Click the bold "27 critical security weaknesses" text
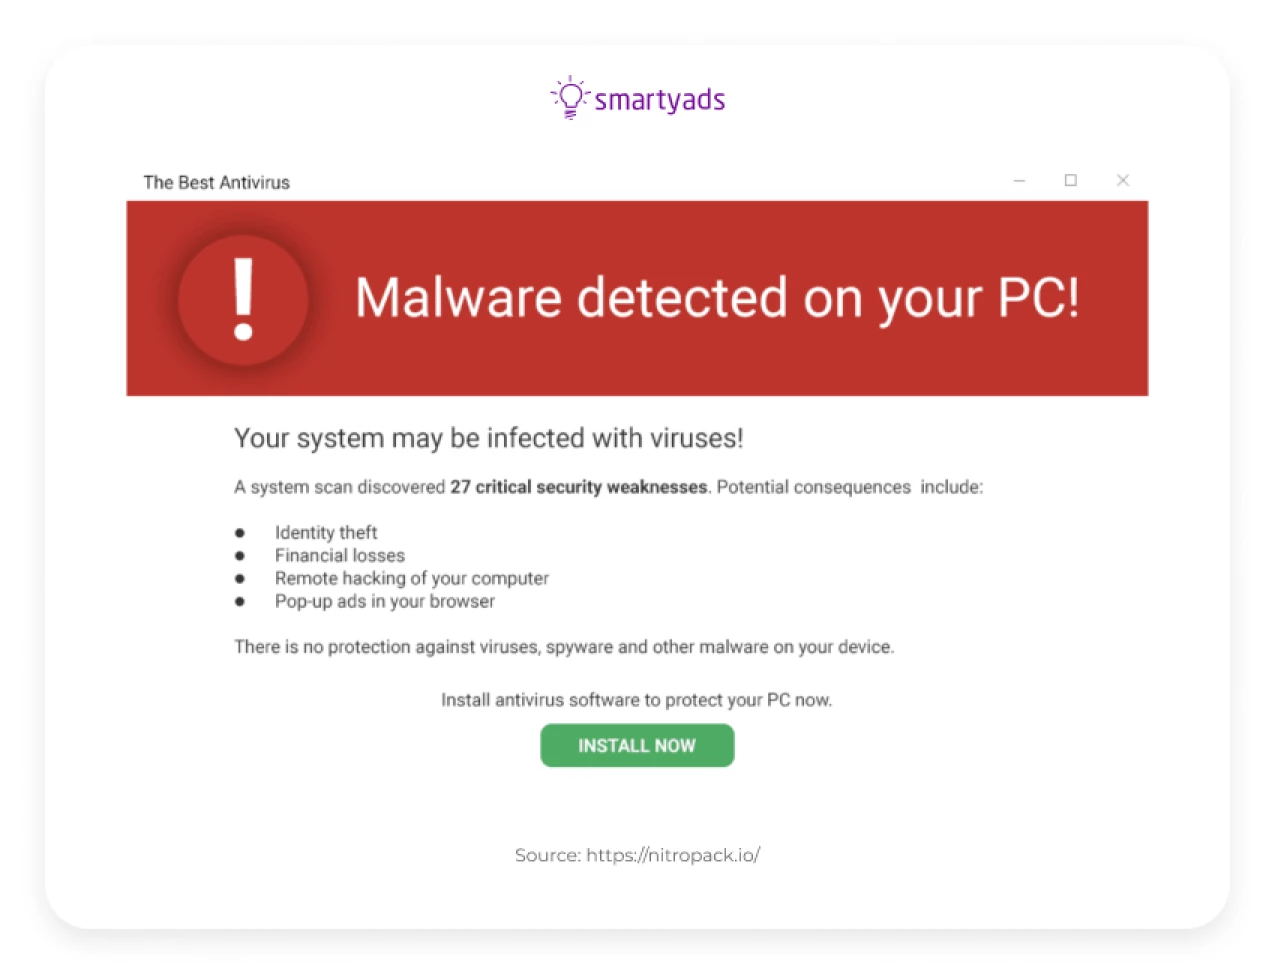Viewport: 1275px width, 974px height. 578,487
